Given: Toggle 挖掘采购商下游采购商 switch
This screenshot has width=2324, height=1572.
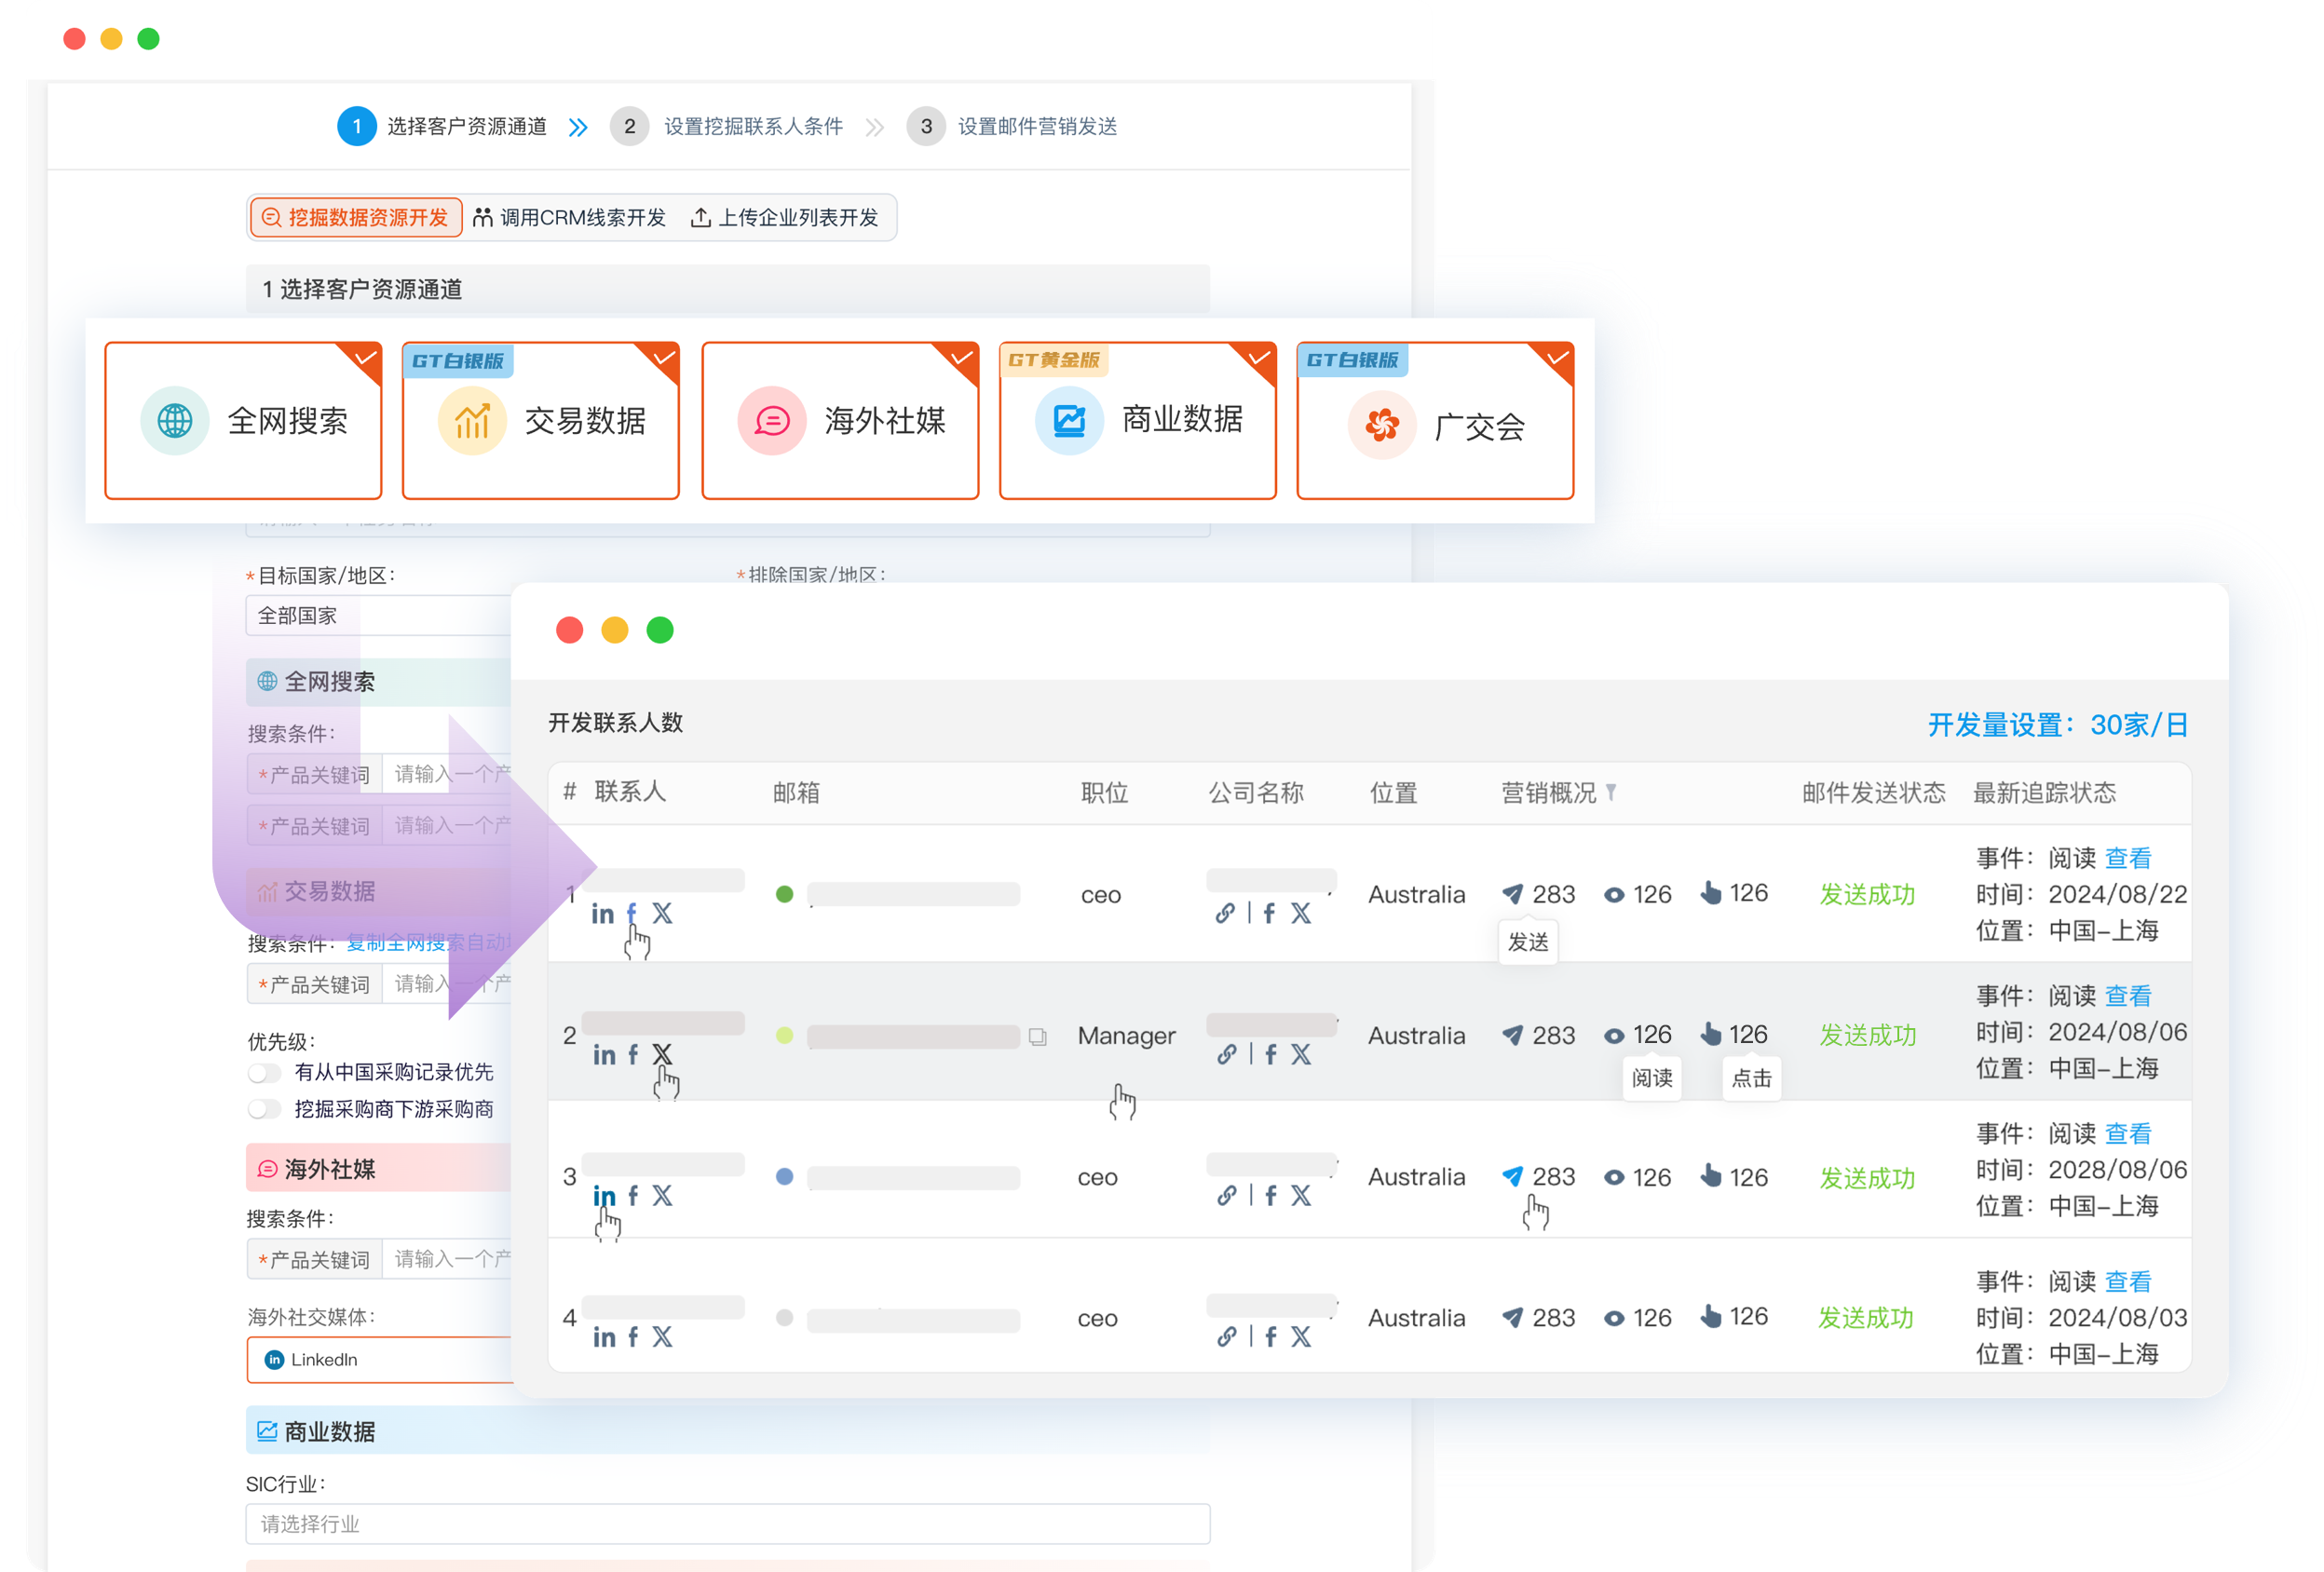Looking at the screenshot, I should coord(265,1110).
